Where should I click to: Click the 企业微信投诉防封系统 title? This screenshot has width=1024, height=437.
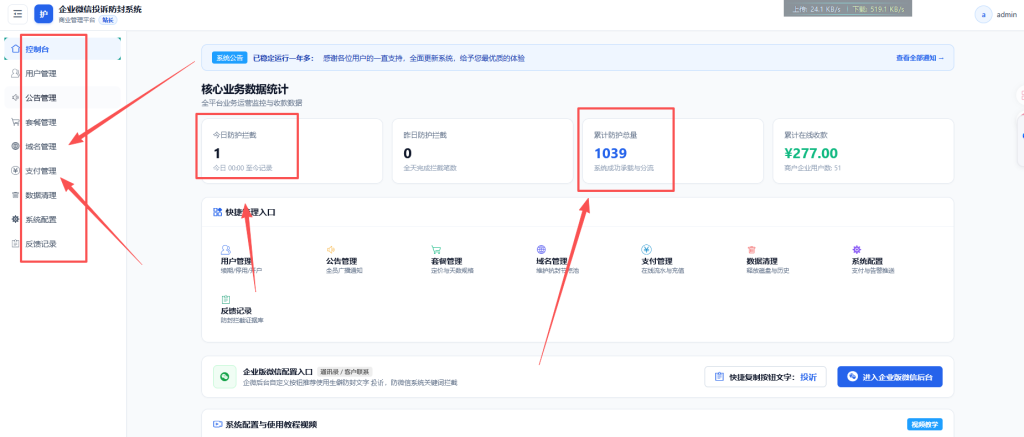100,9
